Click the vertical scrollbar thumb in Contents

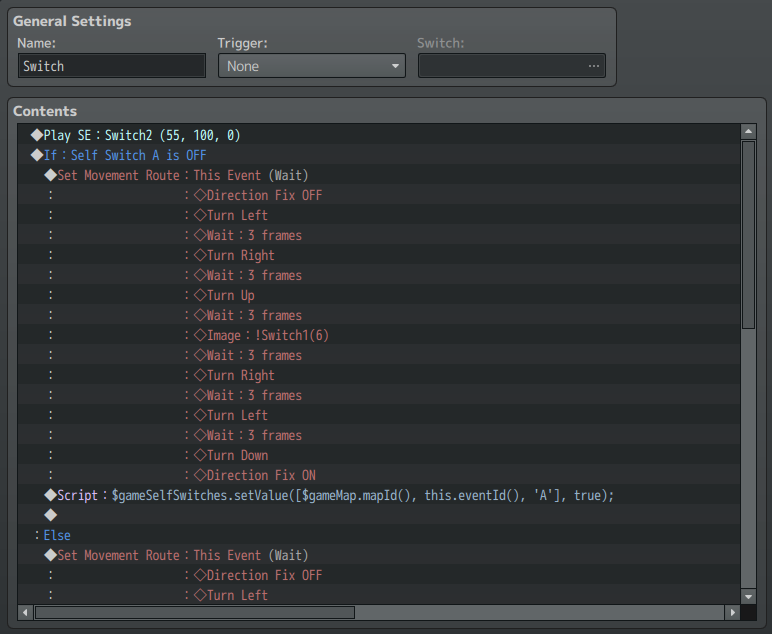click(x=748, y=235)
